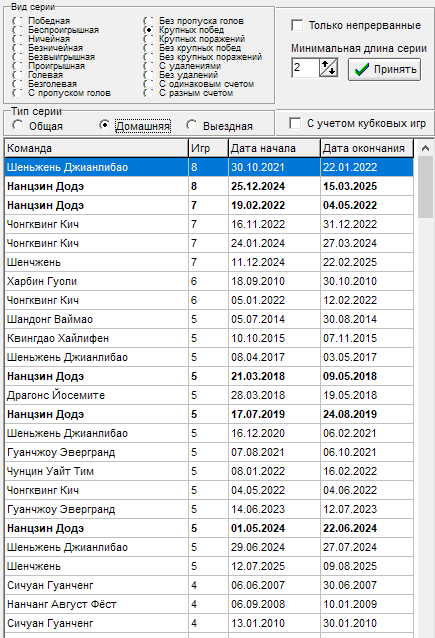
Task: Pick the Голевая series radio button
Action: [x=17, y=75]
